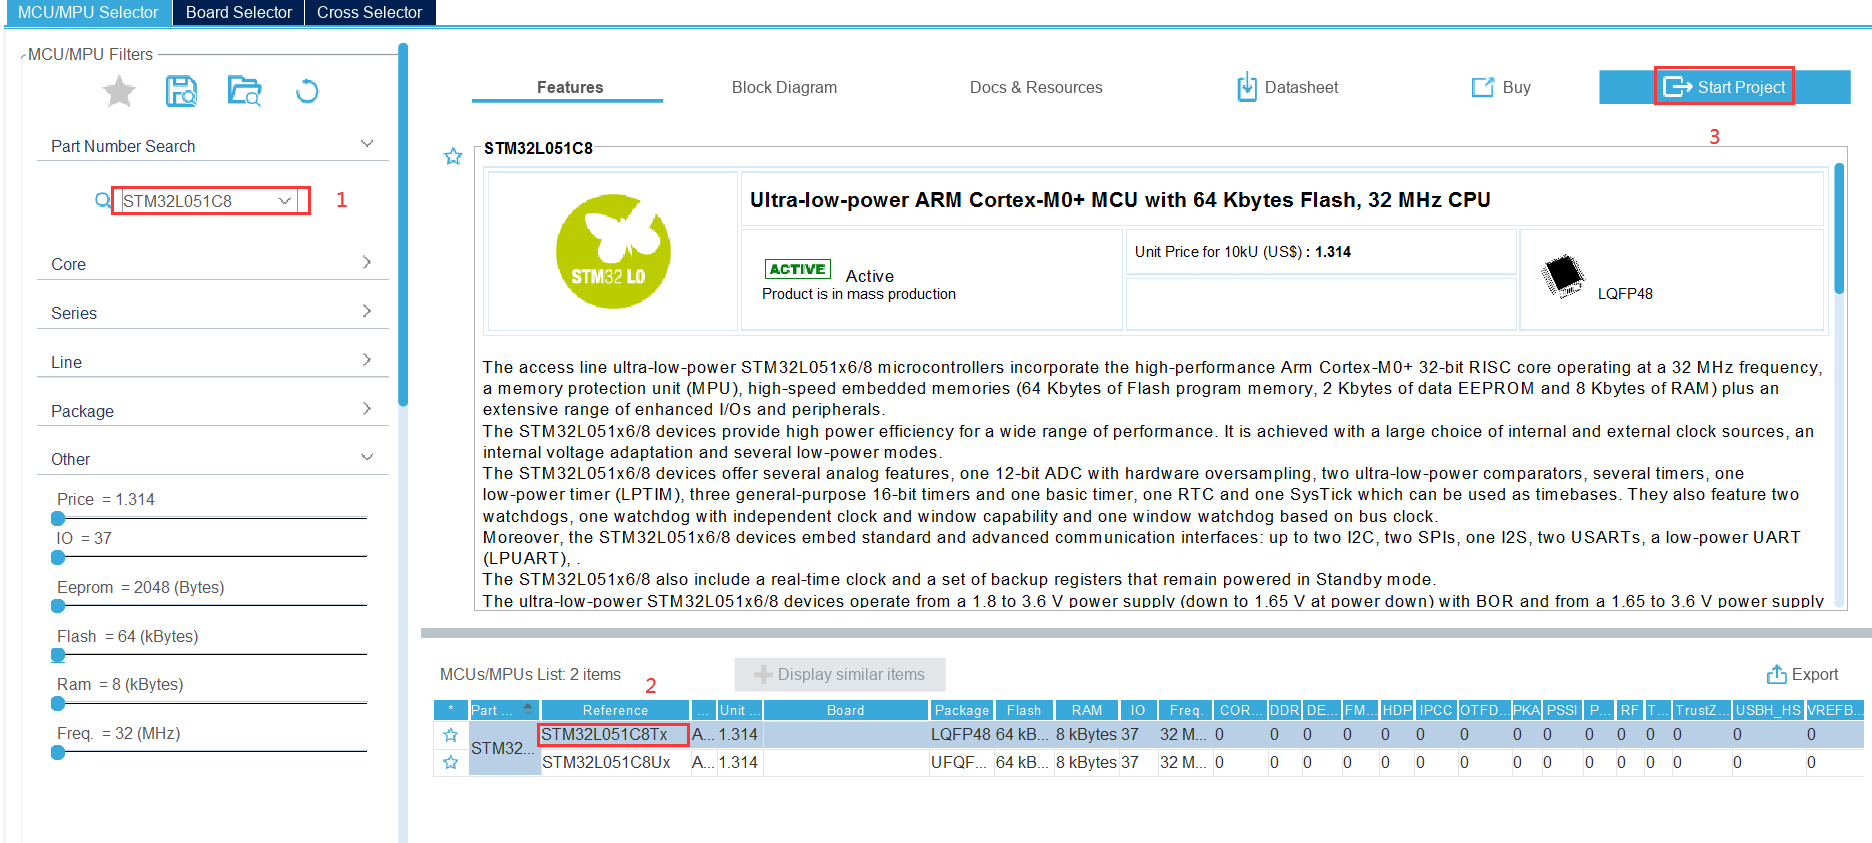Collapse the Part Number Search section
The image size is (1872, 843).
[367, 144]
